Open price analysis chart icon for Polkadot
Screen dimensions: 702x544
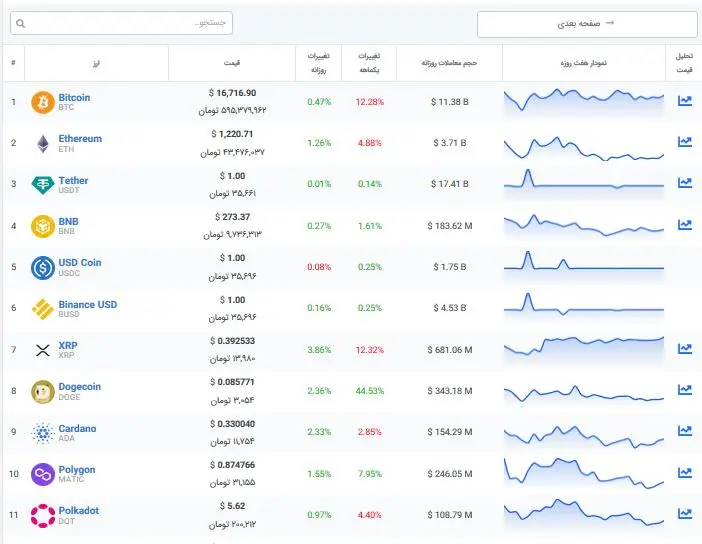coord(685,513)
